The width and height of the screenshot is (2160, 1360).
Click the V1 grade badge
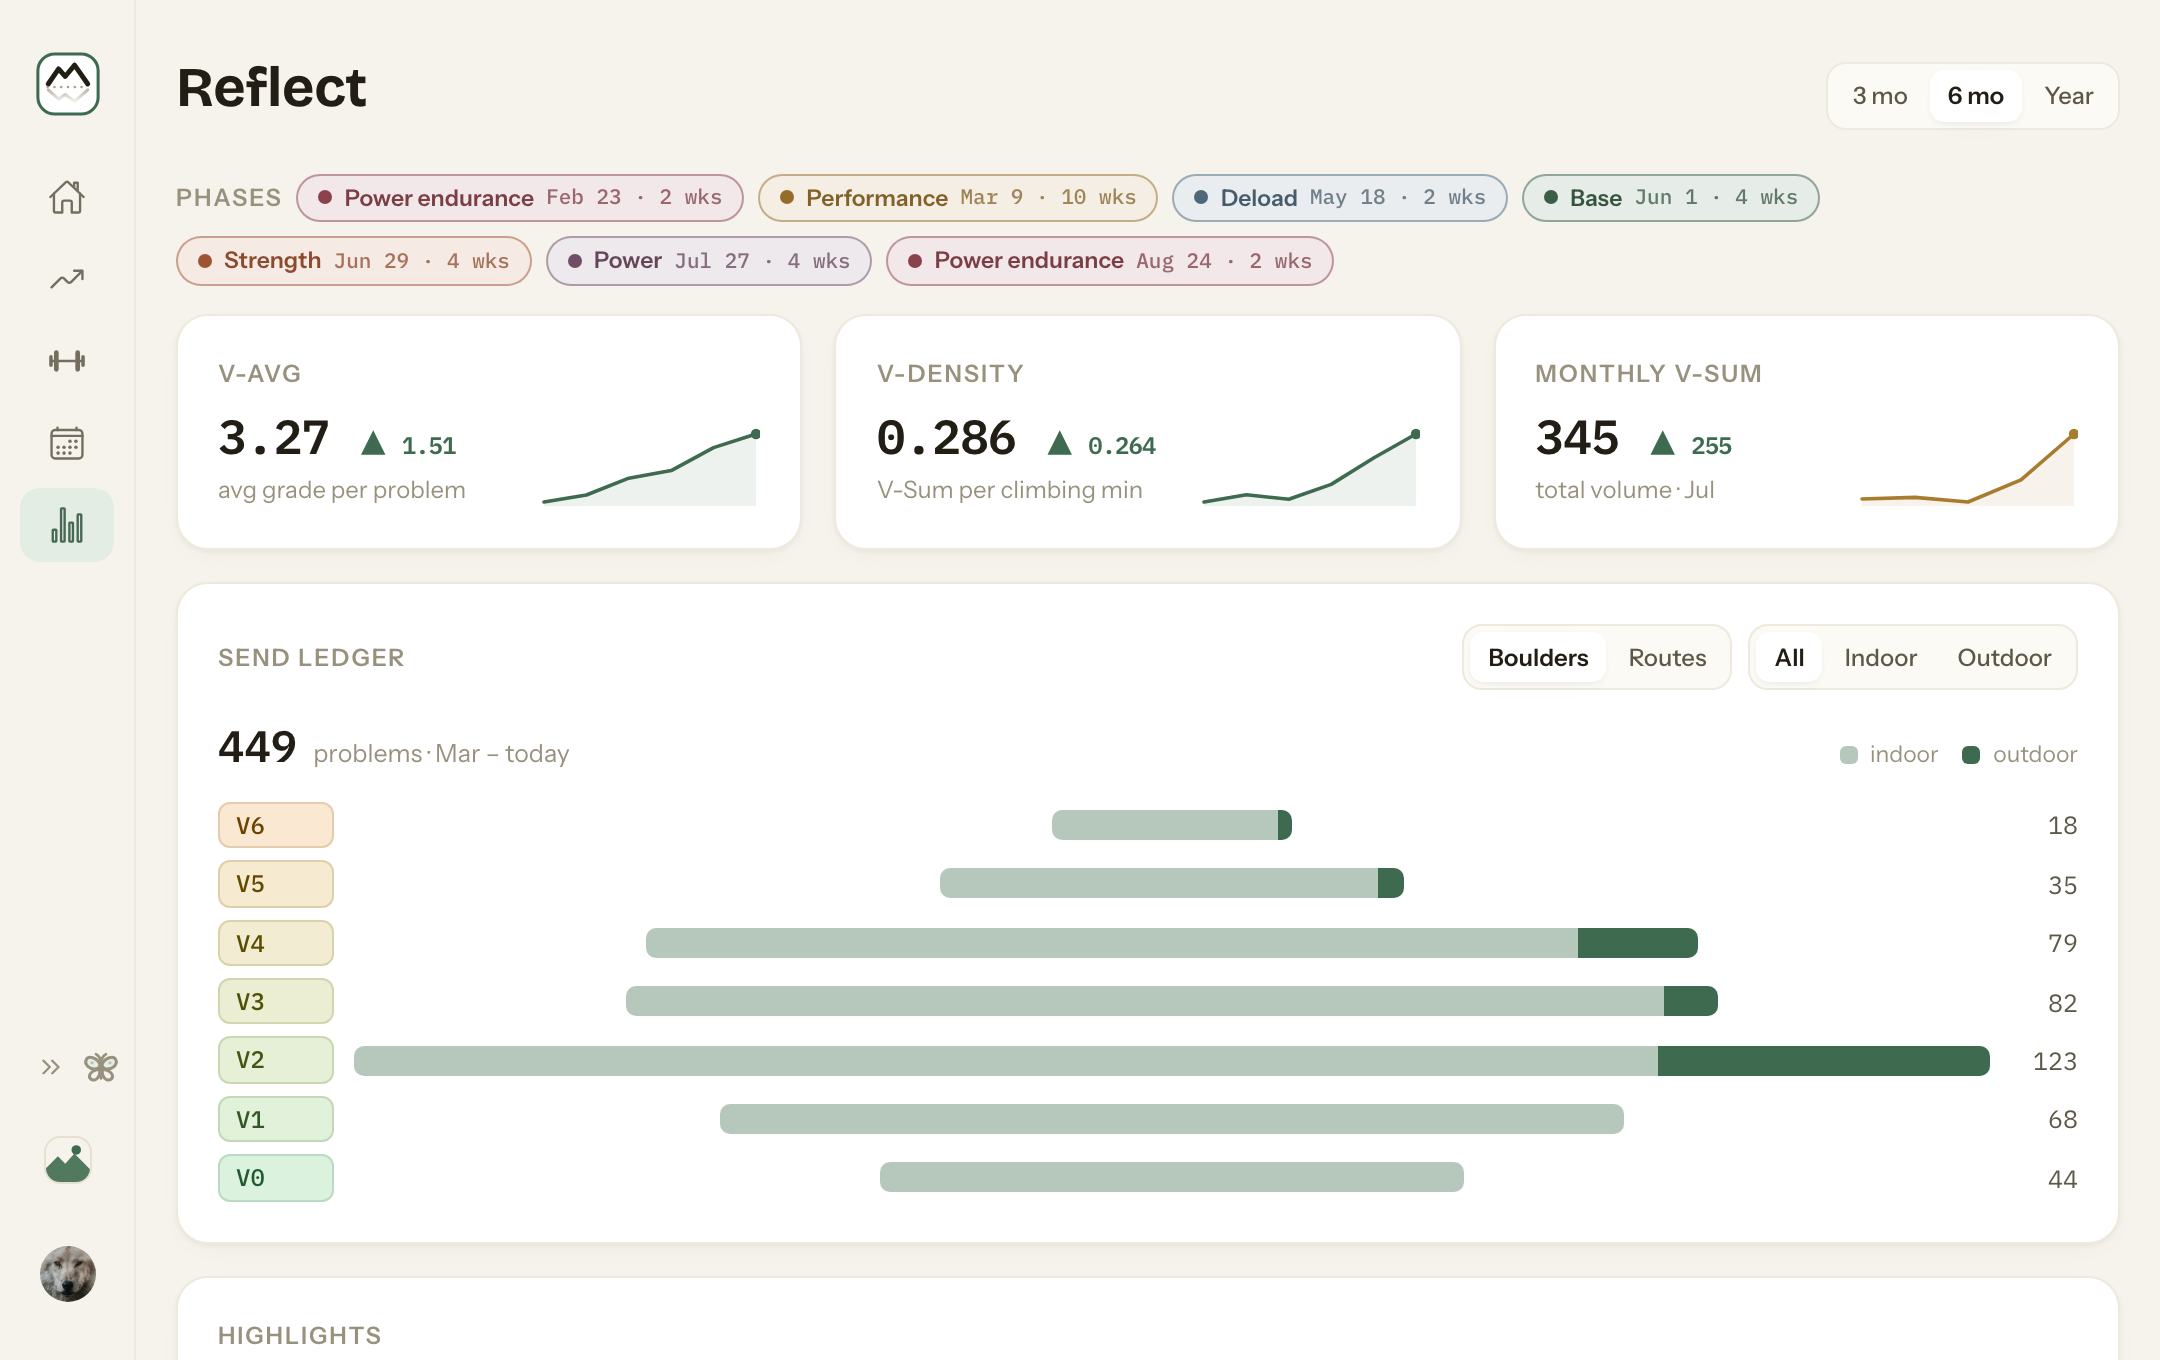pyautogui.click(x=276, y=1119)
